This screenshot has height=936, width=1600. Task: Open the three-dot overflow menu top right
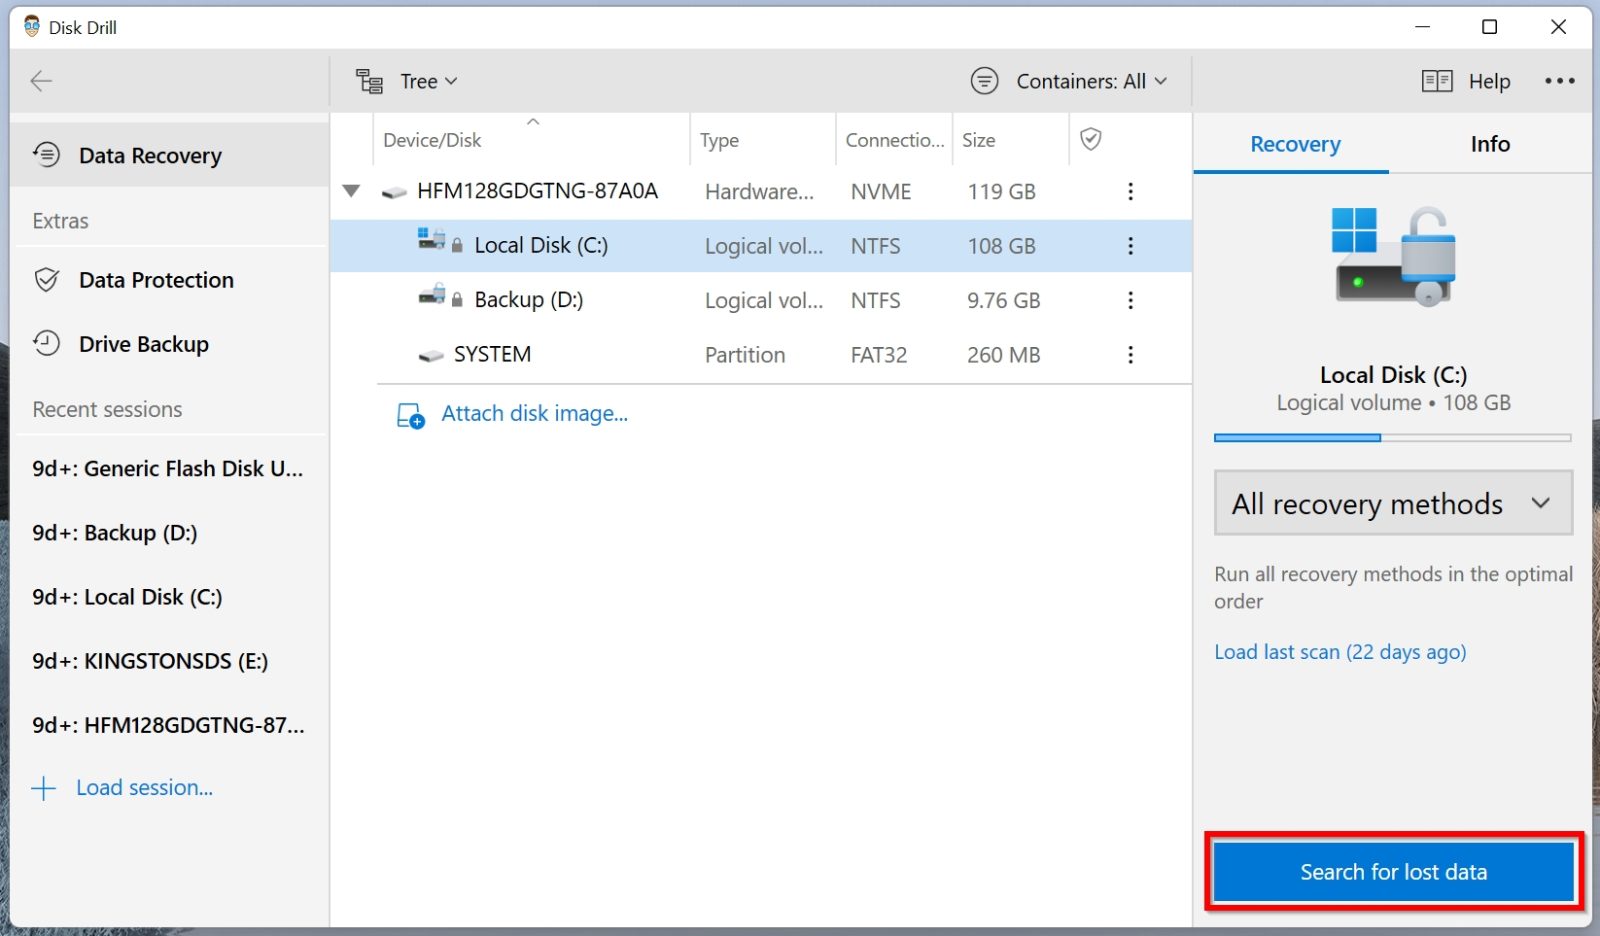[1560, 81]
